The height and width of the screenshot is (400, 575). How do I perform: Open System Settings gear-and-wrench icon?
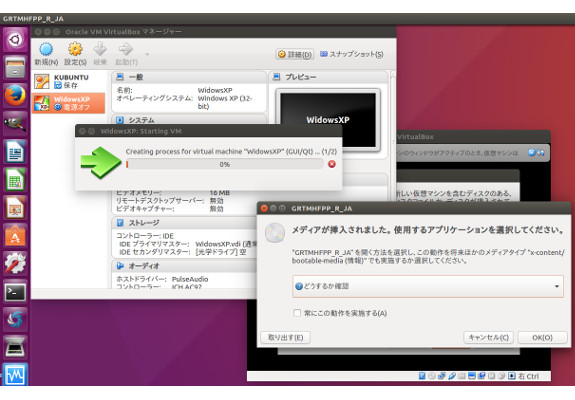coord(15,263)
